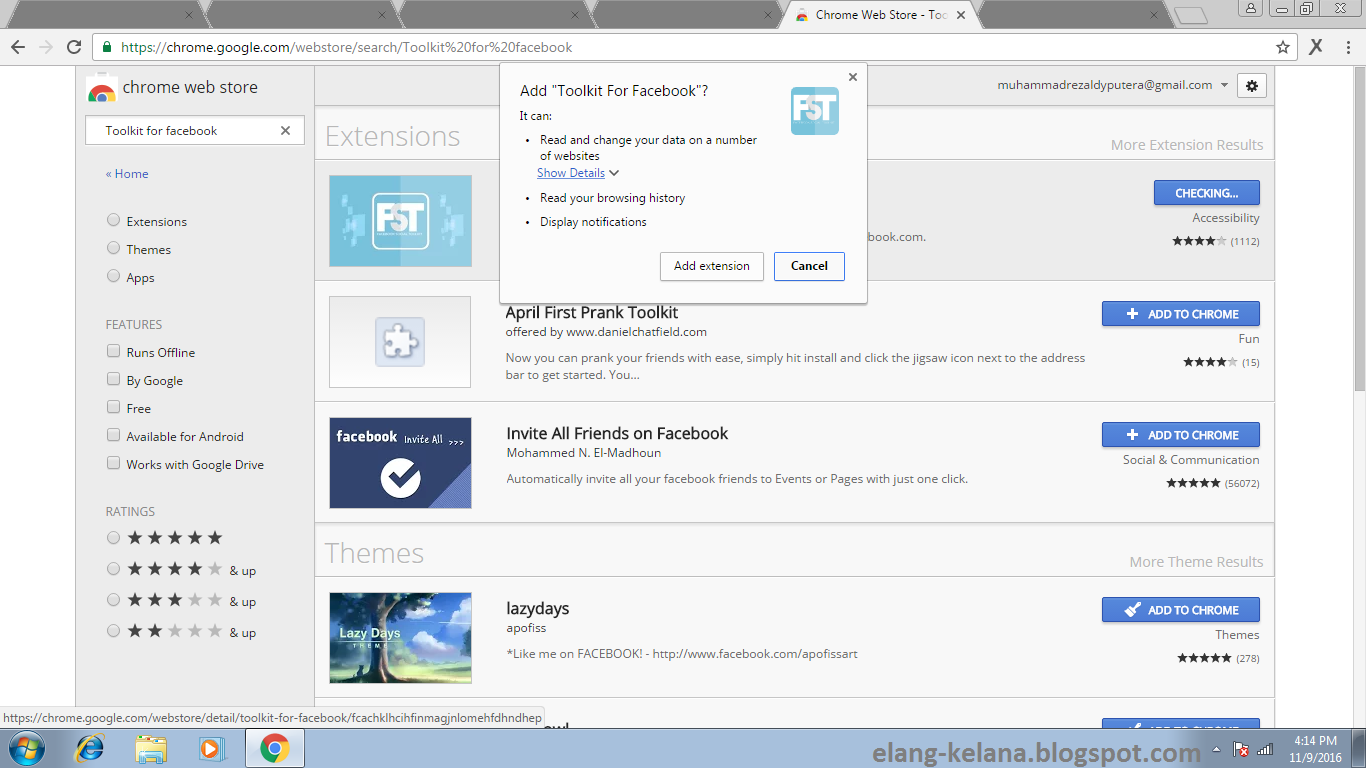The height and width of the screenshot is (768, 1366).
Task: Switch to the third browser tab
Action: pyautogui.click(x=490, y=15)
